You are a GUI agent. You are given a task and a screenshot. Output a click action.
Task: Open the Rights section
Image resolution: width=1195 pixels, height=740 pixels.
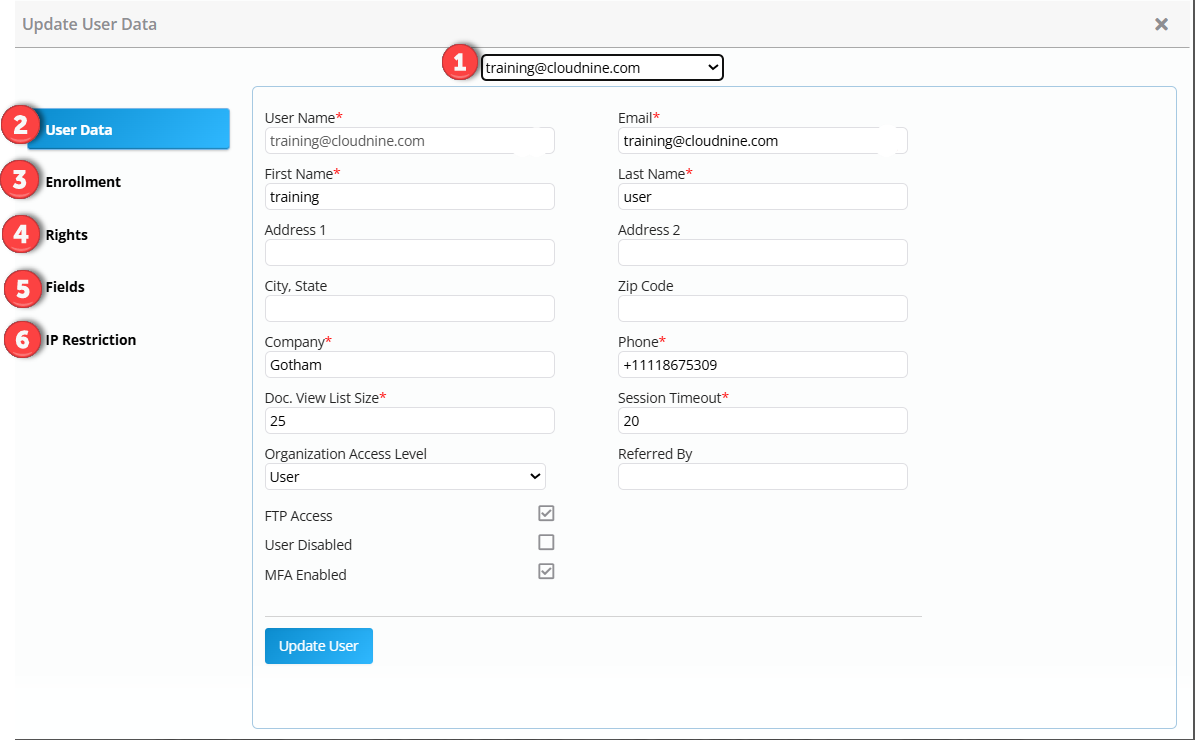66,234
